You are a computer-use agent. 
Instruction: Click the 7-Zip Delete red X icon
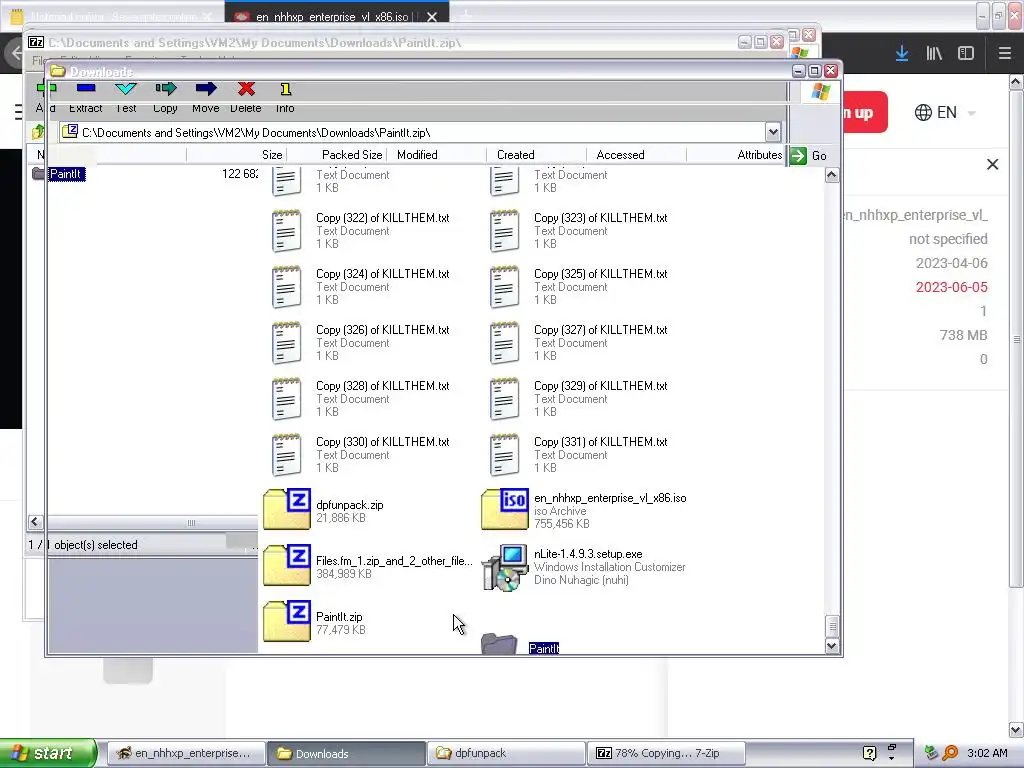click(246, 89)
